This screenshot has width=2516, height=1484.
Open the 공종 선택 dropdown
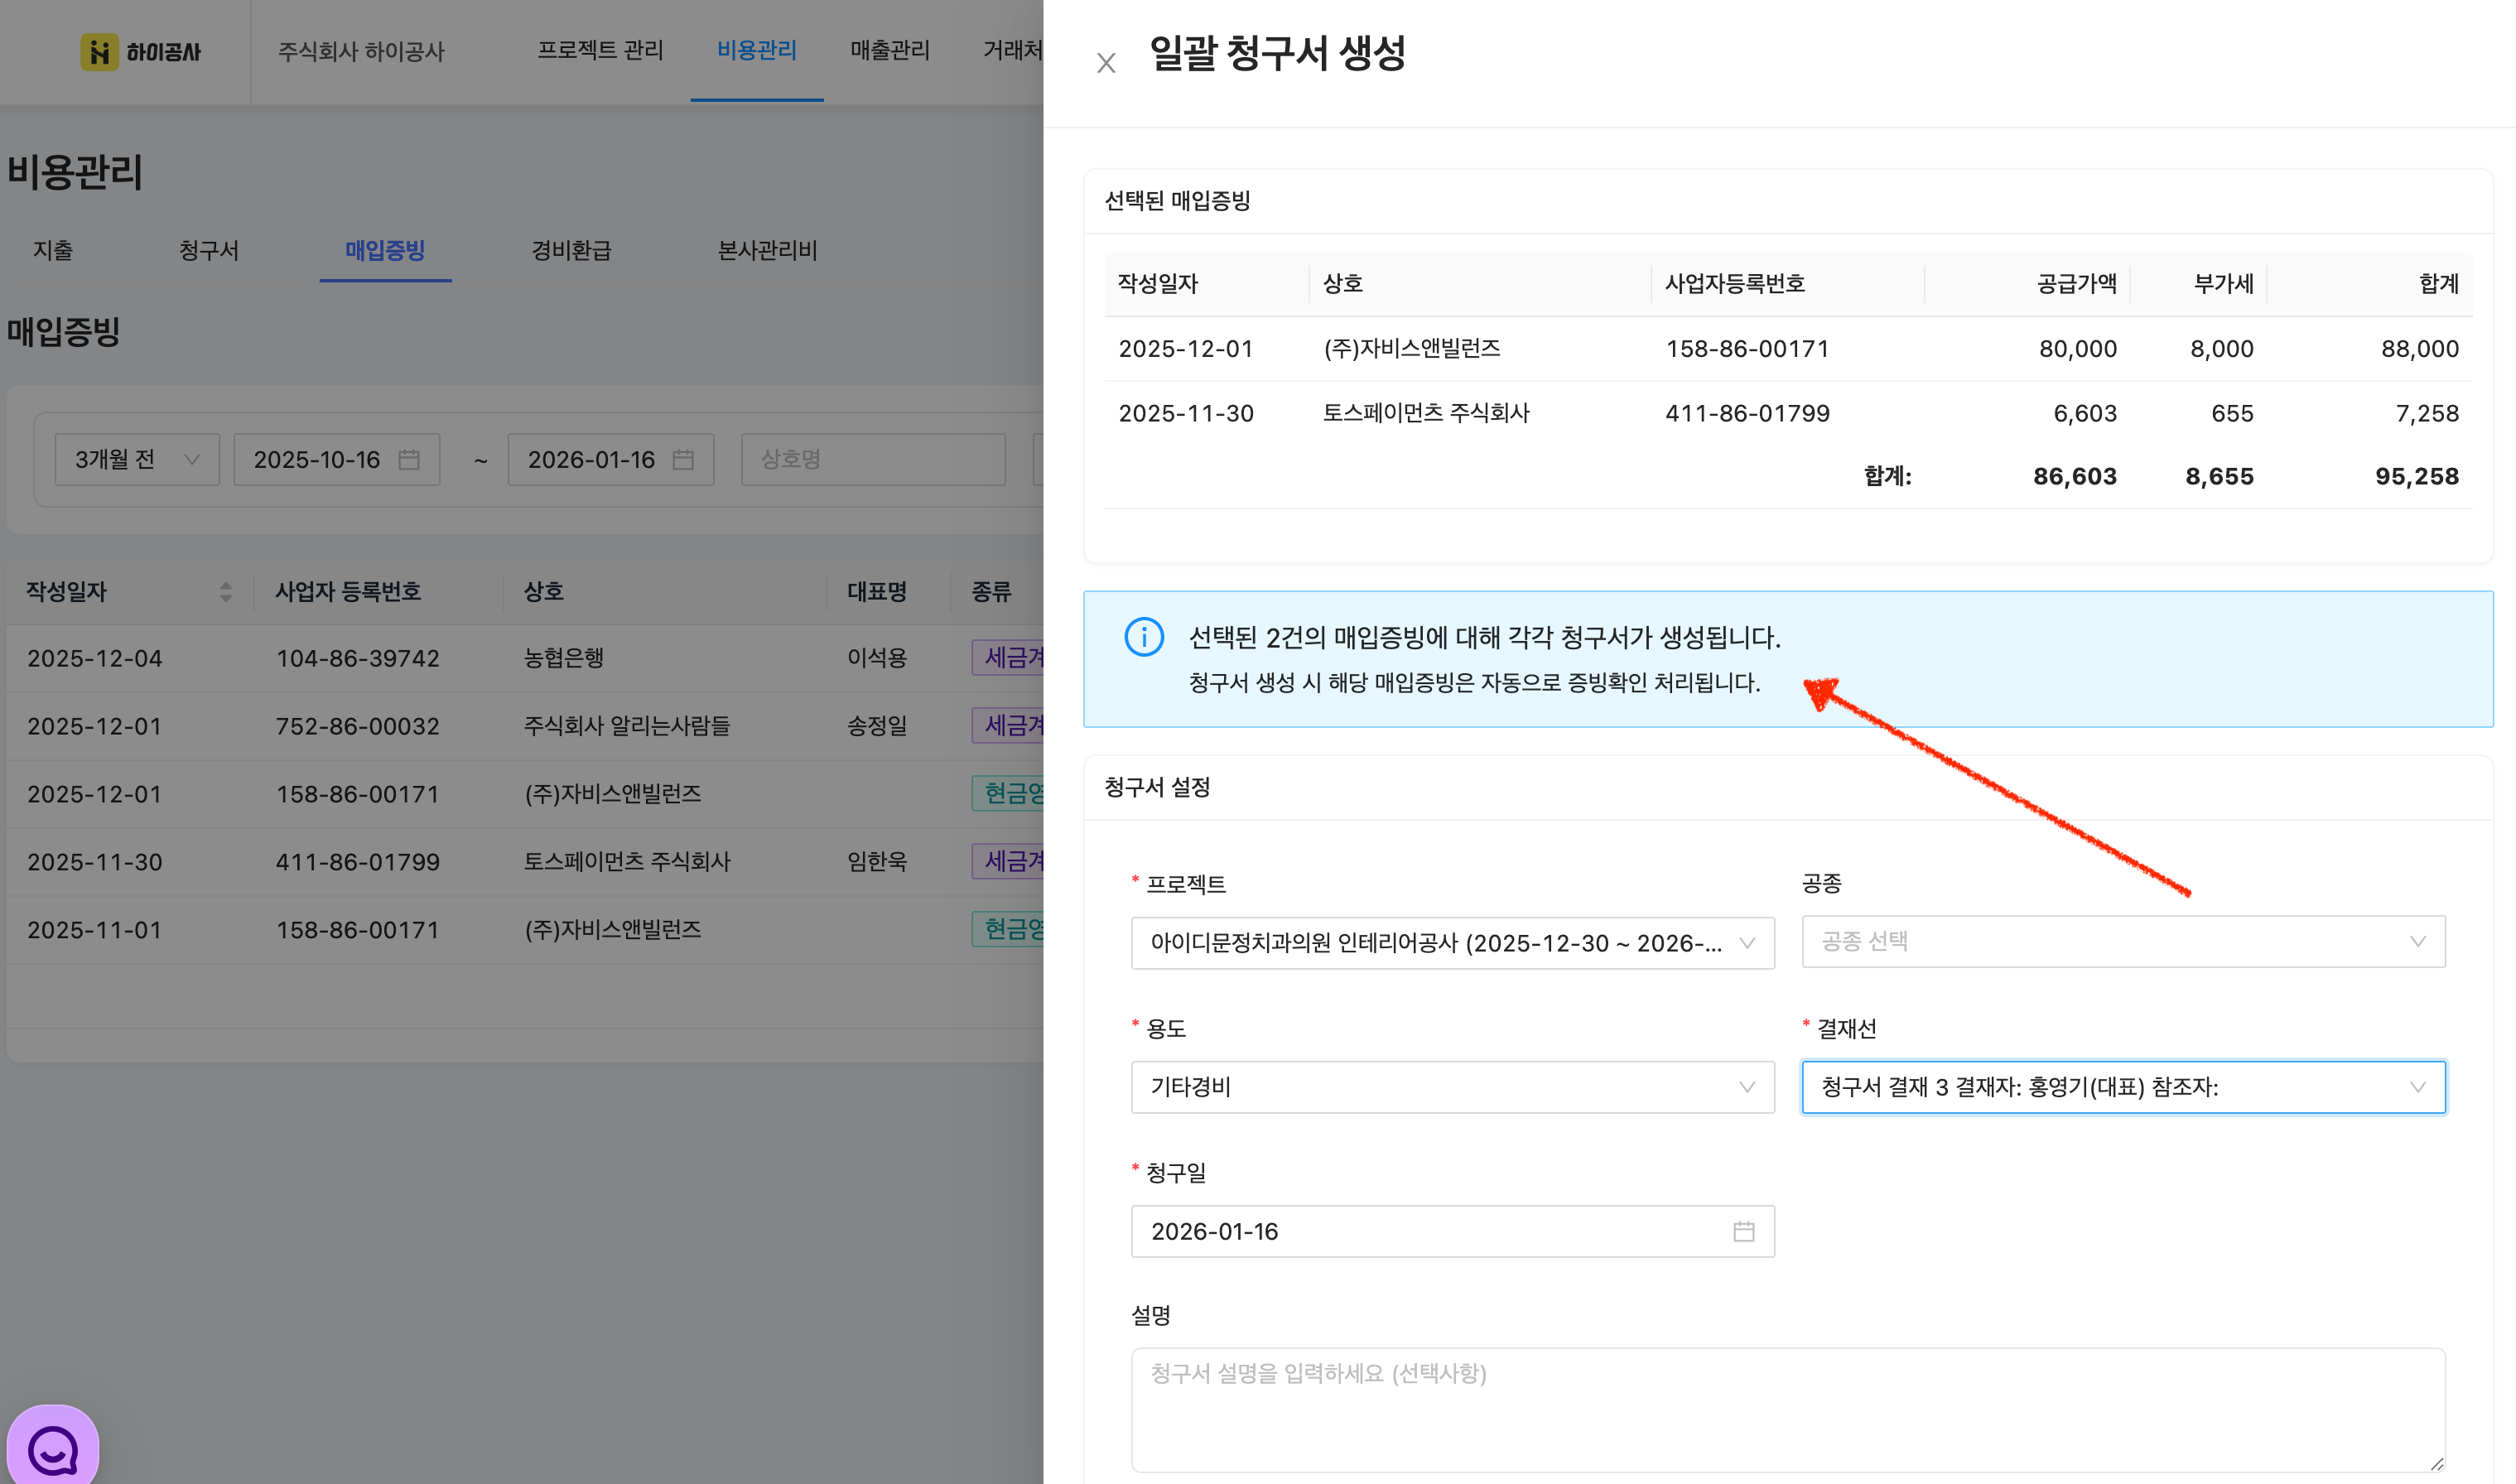(x=2122, y=942)
